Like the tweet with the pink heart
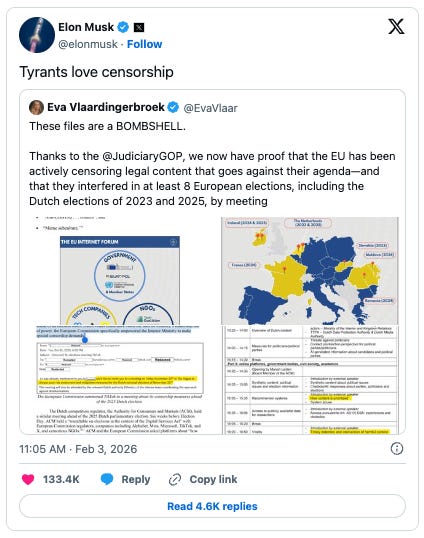Screen dimensions: 424x538 pyautogui.click(x=28, y=479)
